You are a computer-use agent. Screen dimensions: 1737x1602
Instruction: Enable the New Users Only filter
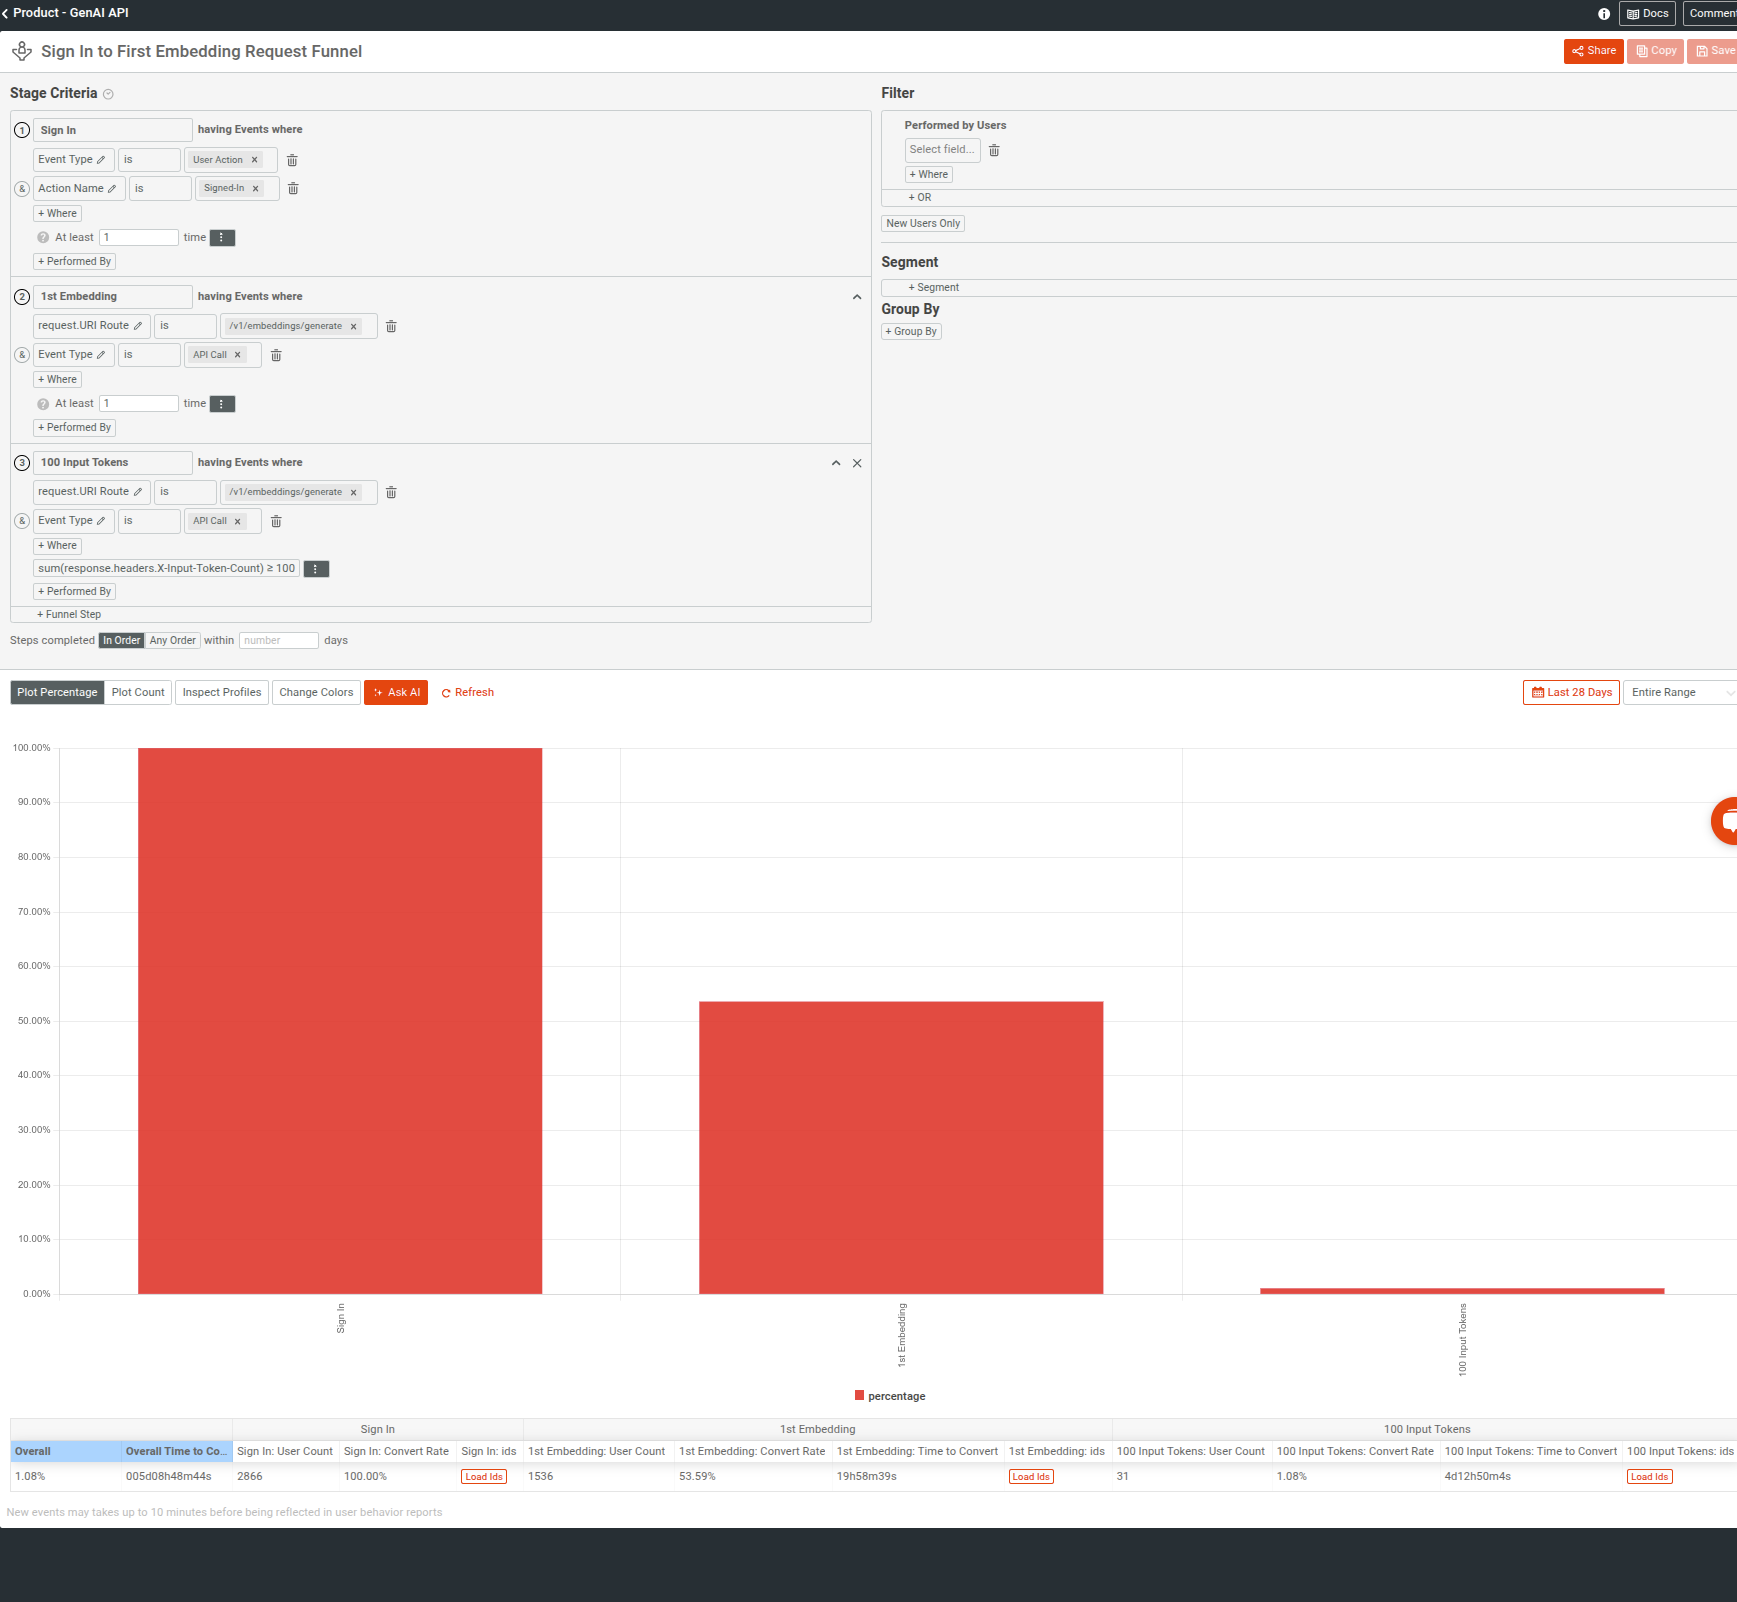(x=922, y=223)
